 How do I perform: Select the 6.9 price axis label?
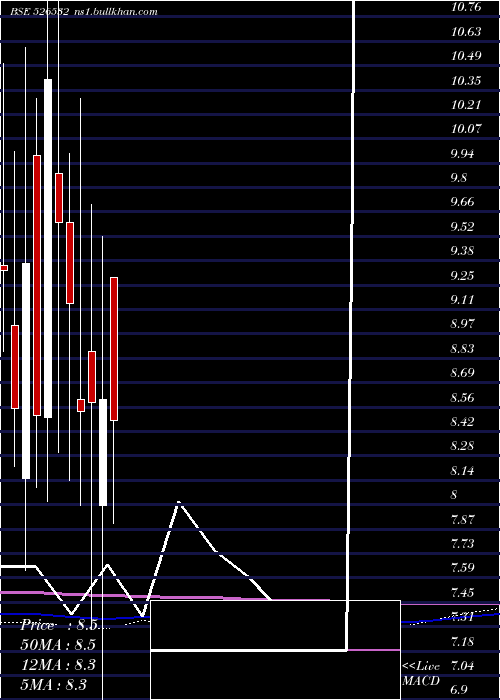[x=459, y=690]
